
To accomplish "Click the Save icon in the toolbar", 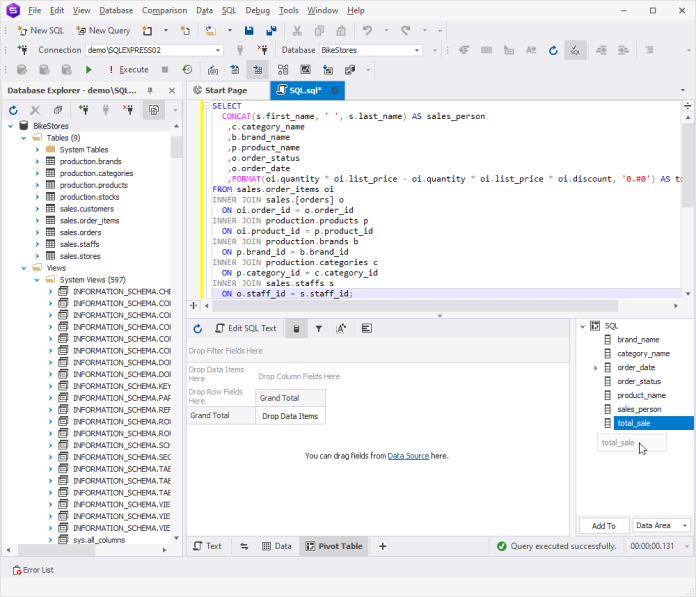I will pos(249,31).
